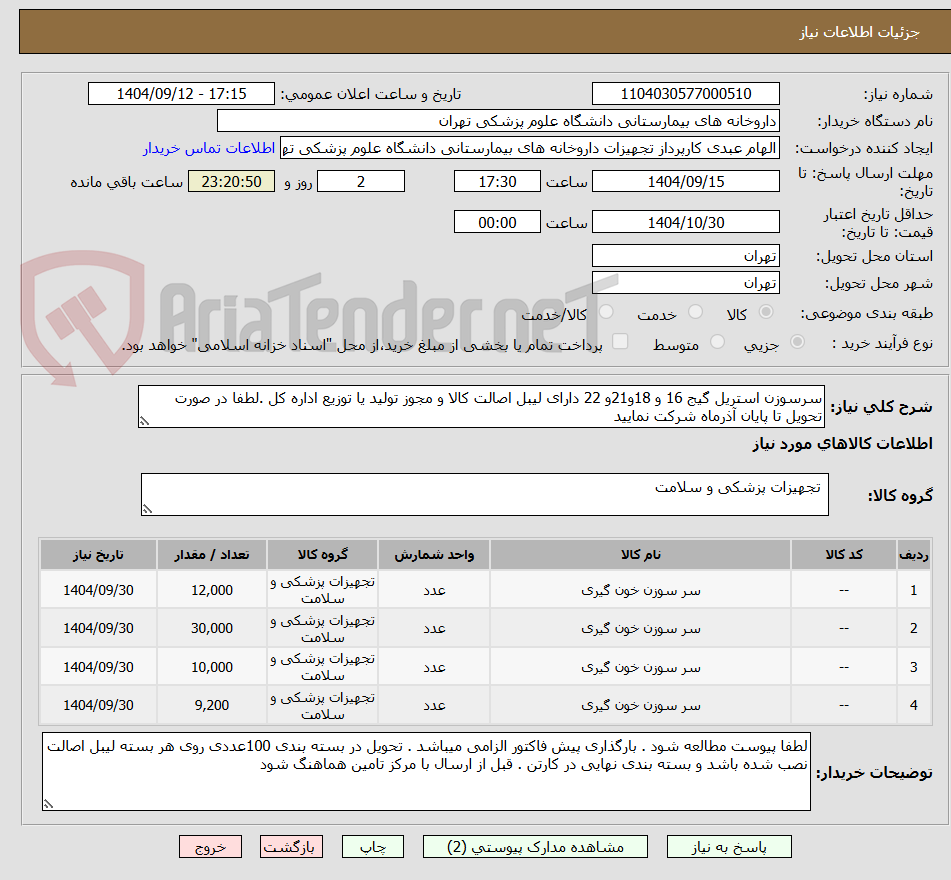Click the remaining time countdown 23:20:50

click(231, 181)
